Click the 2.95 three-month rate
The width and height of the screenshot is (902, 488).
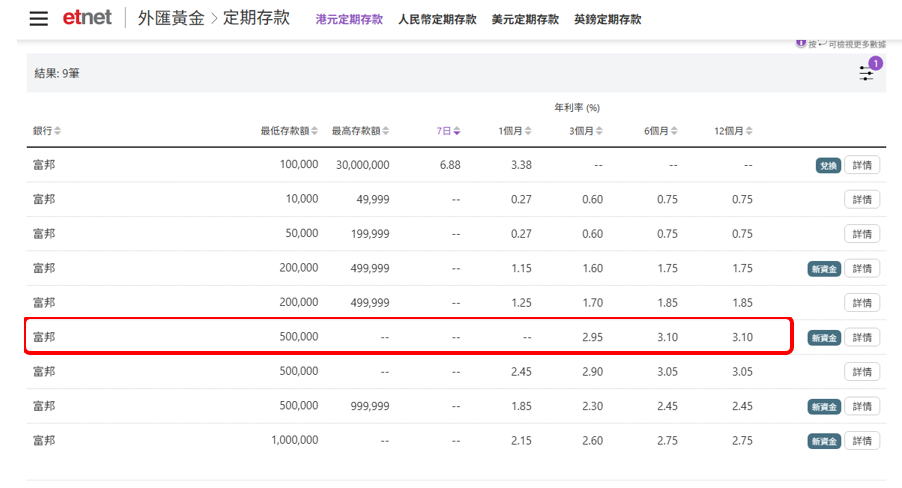593,337
